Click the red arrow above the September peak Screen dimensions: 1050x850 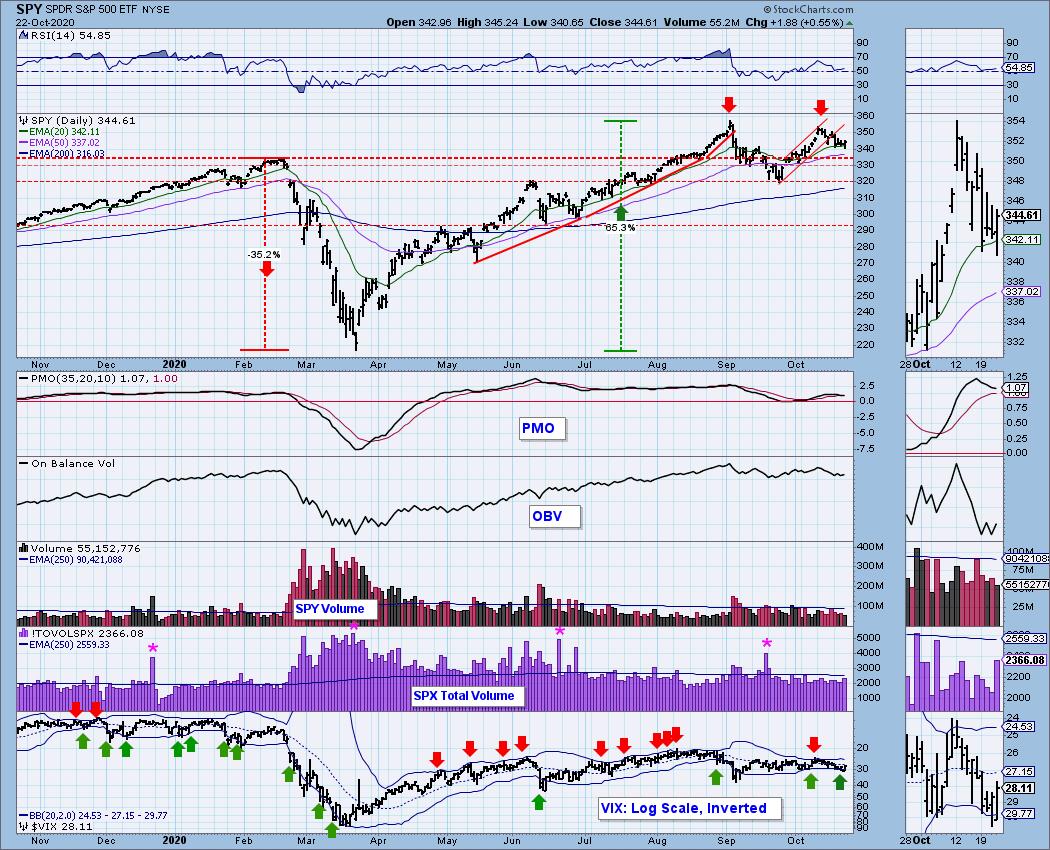pyautogui.click(x=729, y=104)
